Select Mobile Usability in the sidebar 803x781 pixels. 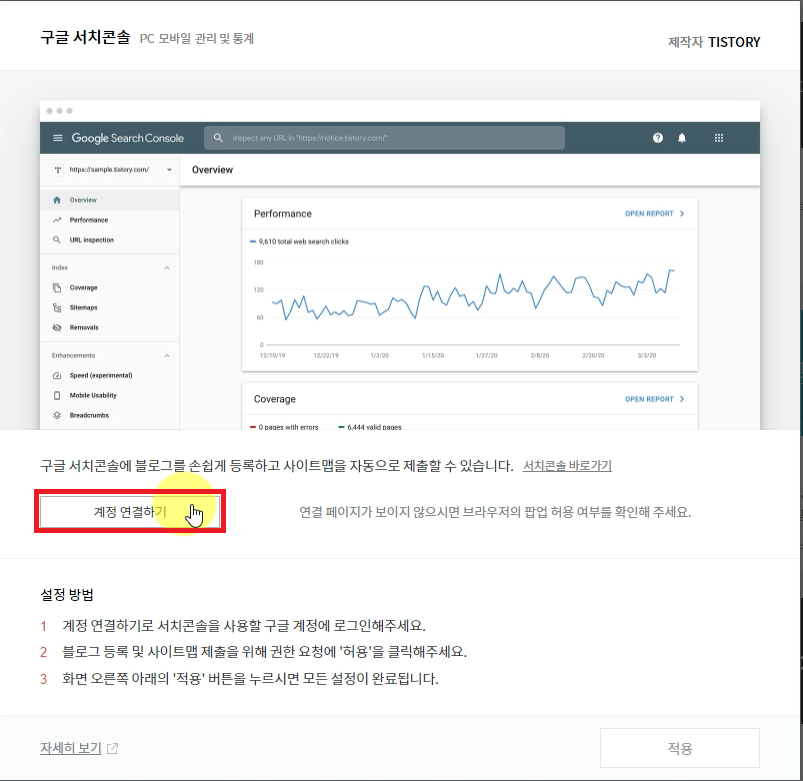click(110, 395)
